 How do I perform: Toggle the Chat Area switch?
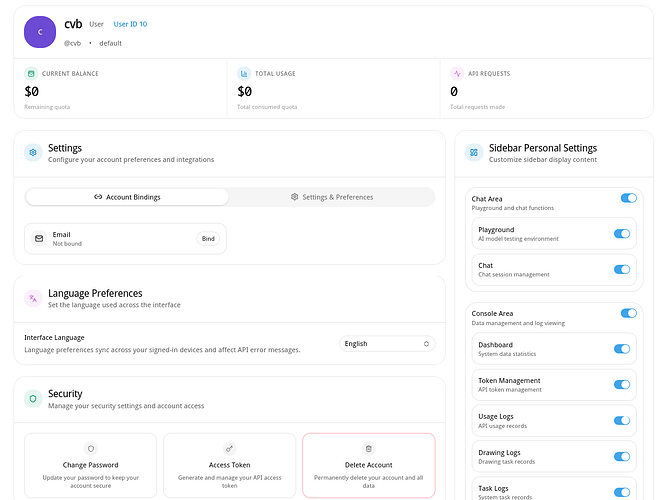[x=629, y=198]
